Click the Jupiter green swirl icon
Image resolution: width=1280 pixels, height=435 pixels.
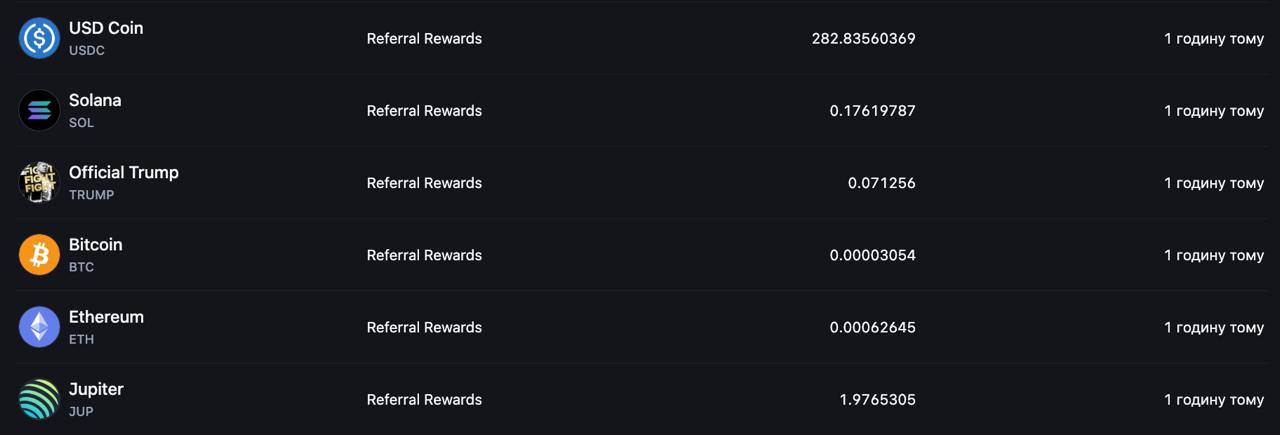click(40, 399)
